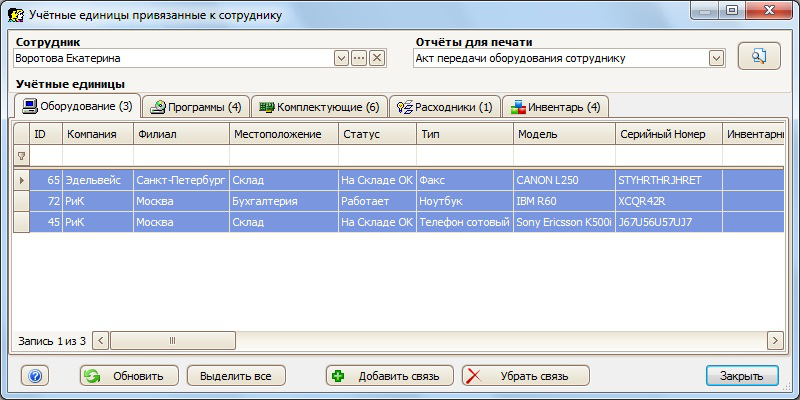Select the IBM R60 model cell
Screen dimensions: 800x400
pyautogui.click(x=564, y=202)
